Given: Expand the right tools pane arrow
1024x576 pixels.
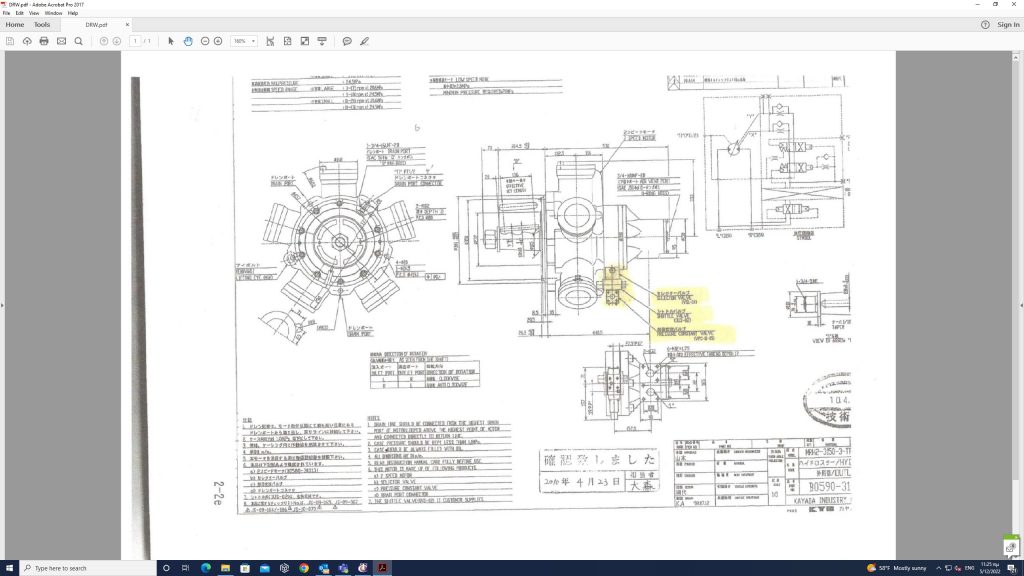Looking at the screenshot, I should point(1020,304).
